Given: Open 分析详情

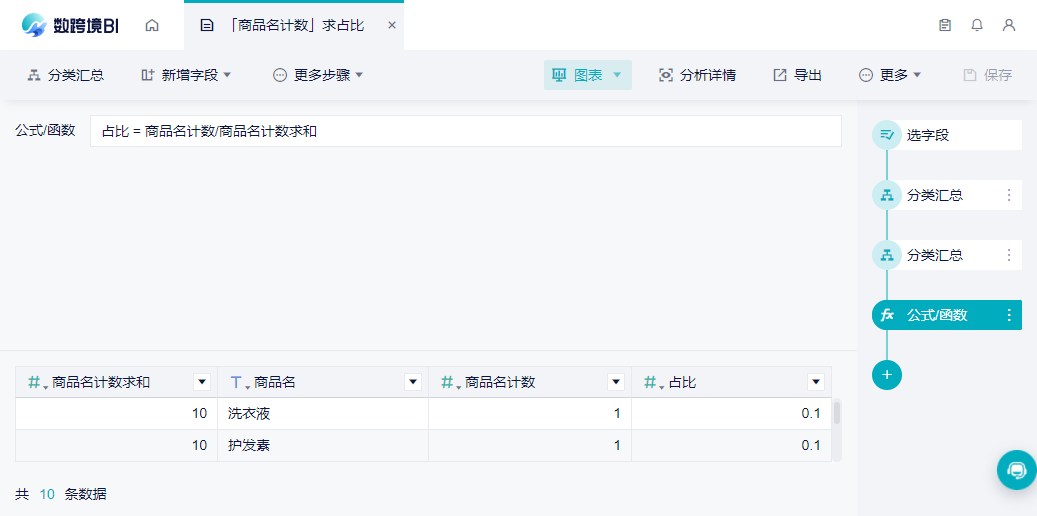Looking at the screenshot, I should 698,75.
